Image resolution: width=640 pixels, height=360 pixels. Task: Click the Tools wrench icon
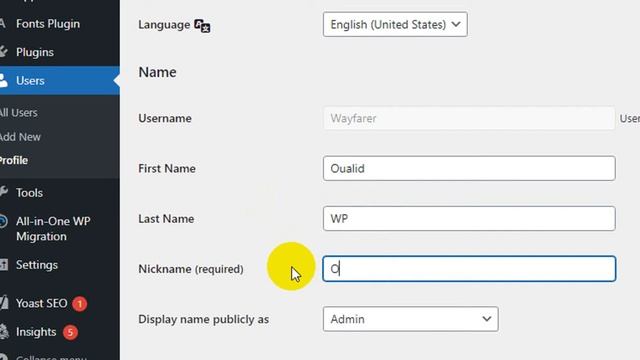click(3, 192)
